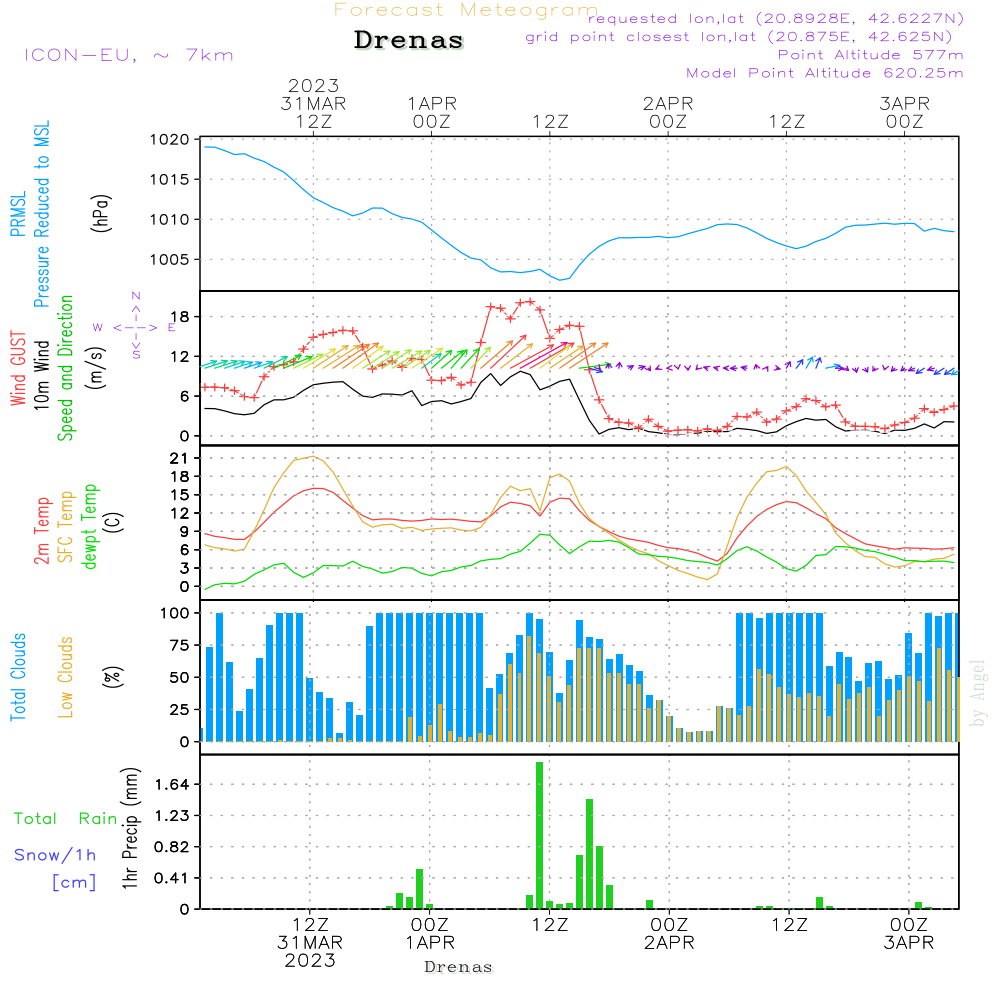The height and width of the screenshot is (1000, 1000).
Task: Click the tallest green rain bar near 12Z 1APR
Action: 540,835
